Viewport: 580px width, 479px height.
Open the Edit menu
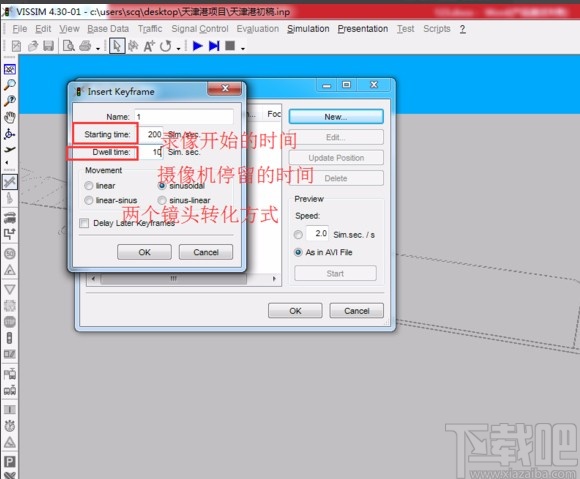point(43,29)
